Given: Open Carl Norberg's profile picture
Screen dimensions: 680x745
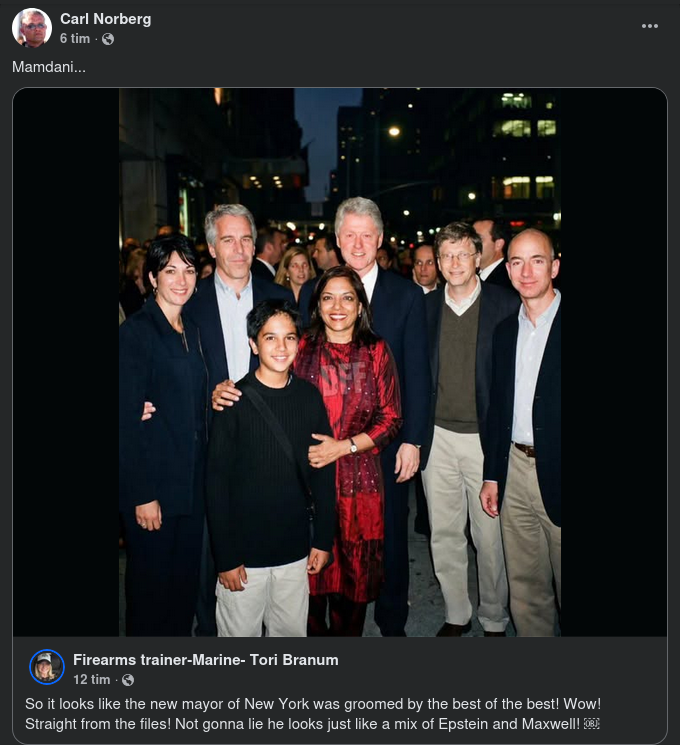Looking at the screenshot, I should tap(32, 28).
